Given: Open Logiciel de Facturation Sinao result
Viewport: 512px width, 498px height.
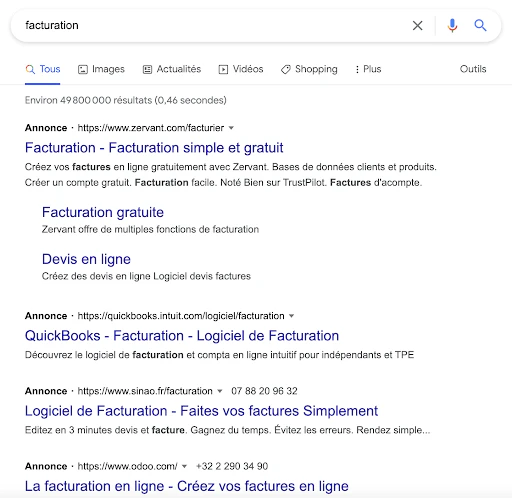Looking at the screenshot, I should (201, 411).
